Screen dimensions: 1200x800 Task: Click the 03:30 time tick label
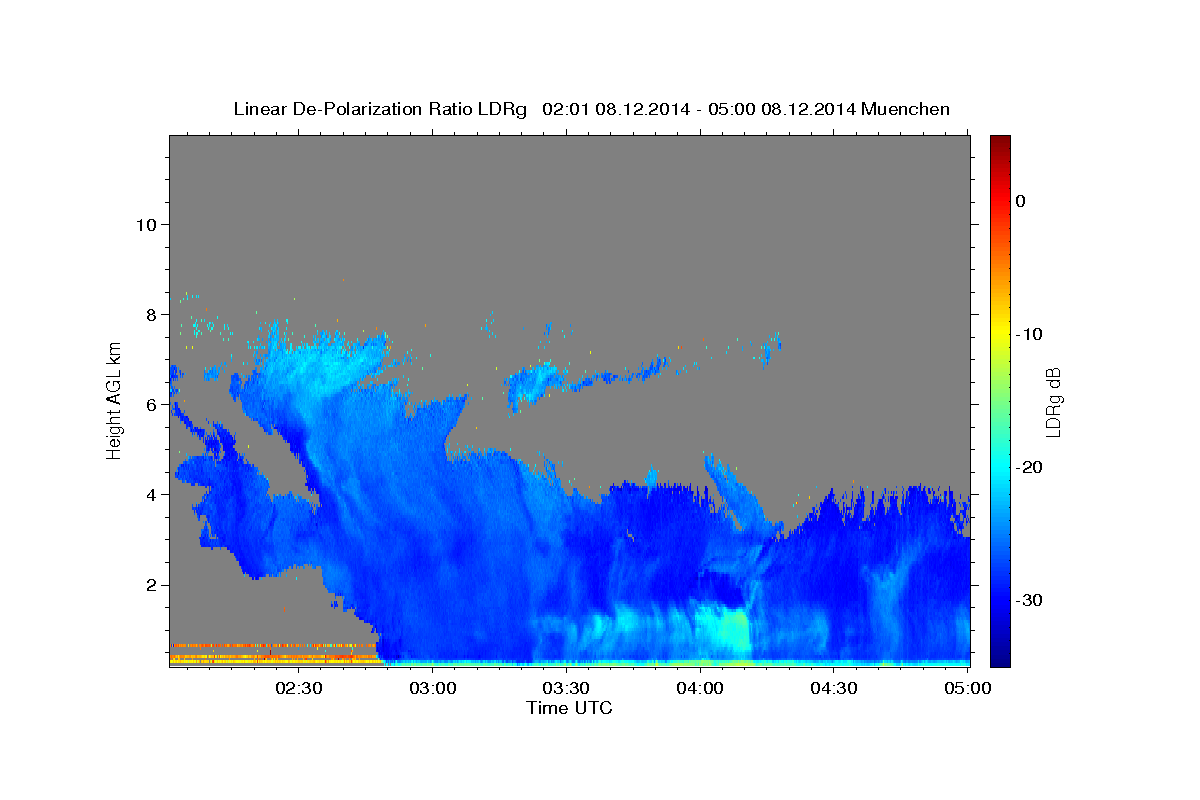[x=566, y=688]
